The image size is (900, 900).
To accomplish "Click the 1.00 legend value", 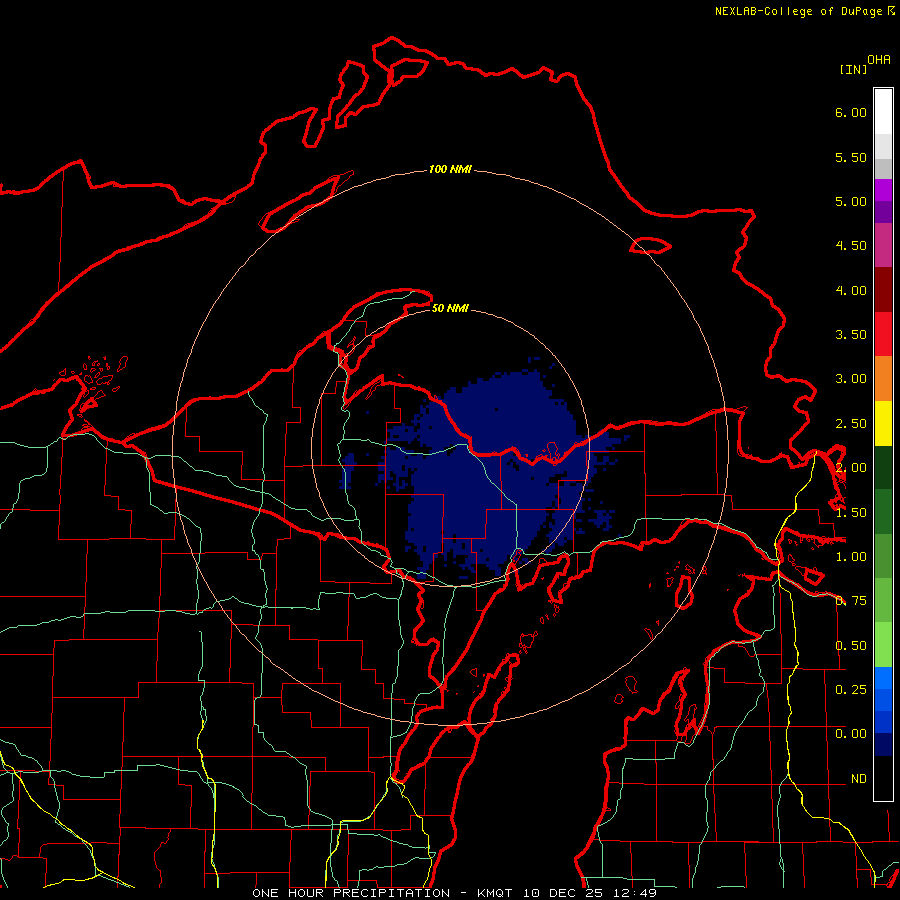I will coord(851,557).
